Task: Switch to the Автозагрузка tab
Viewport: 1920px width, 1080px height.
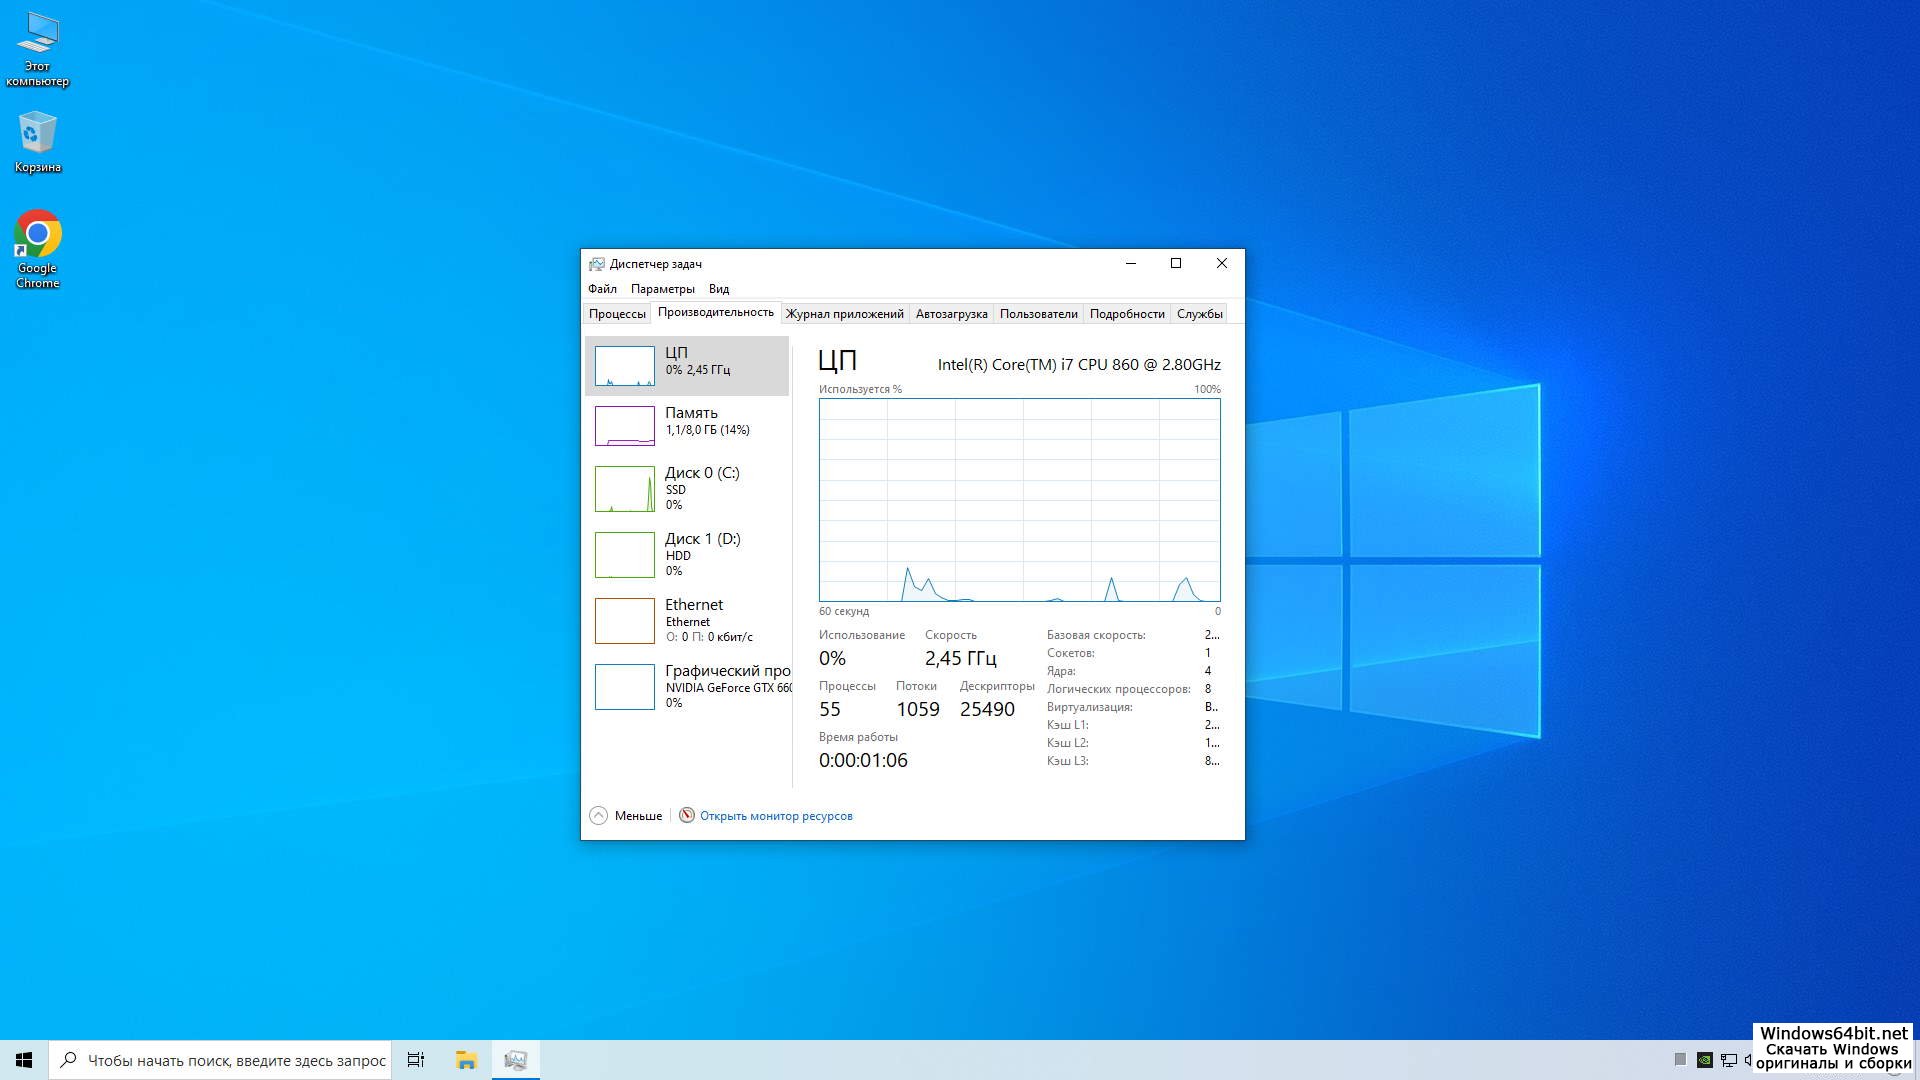Action: [x=951, y=314]
